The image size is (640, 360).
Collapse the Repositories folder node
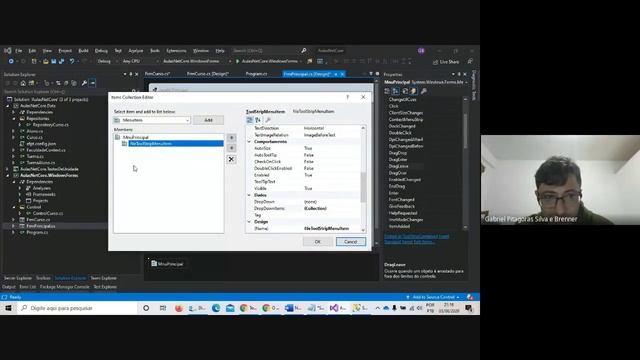click(x=14, y=118)
